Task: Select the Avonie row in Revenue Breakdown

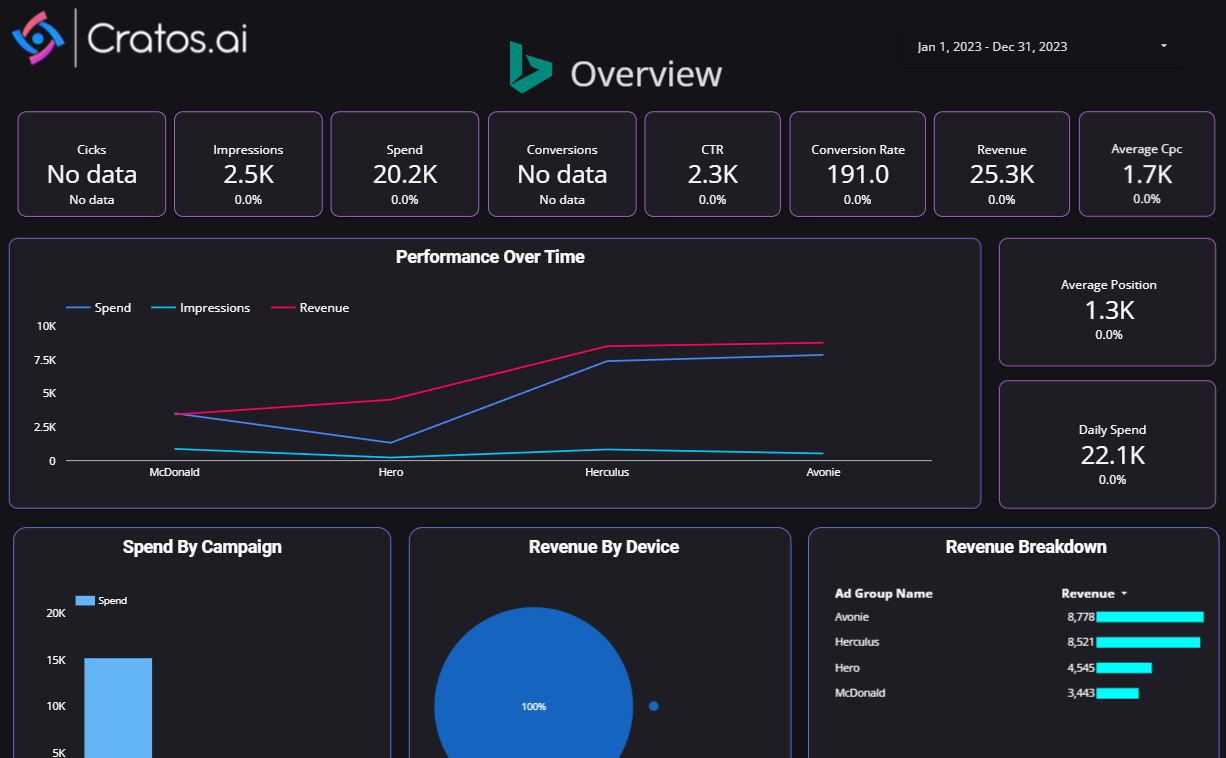Action: coord(1019,617)
